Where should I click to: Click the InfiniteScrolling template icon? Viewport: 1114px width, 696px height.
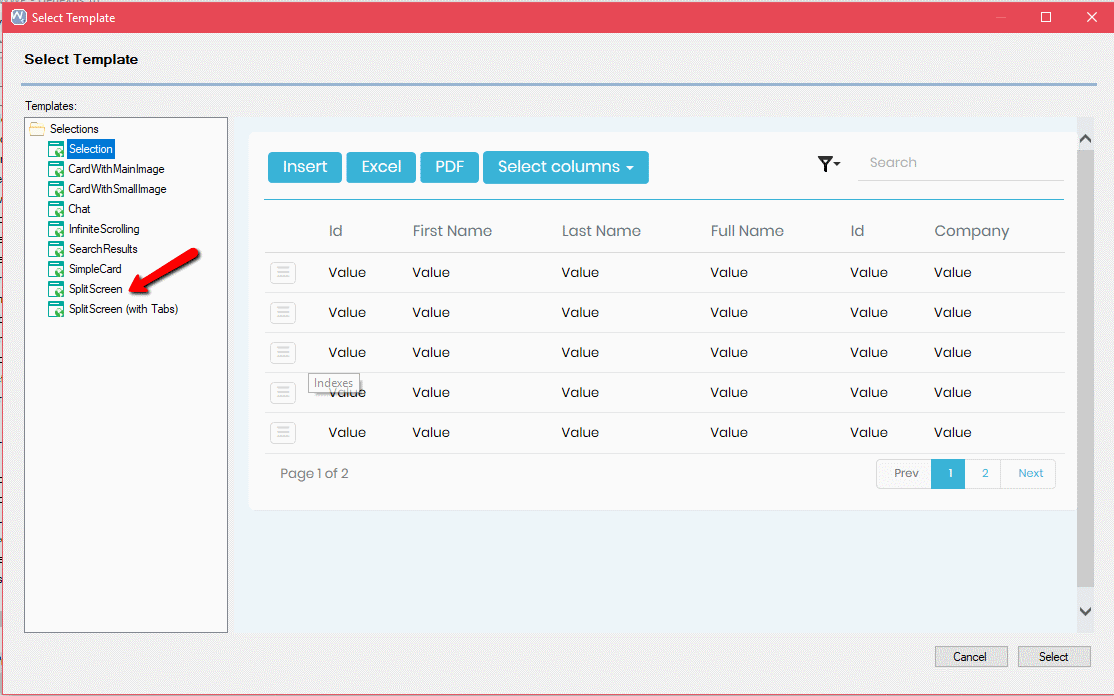click(x=56, y=229)
